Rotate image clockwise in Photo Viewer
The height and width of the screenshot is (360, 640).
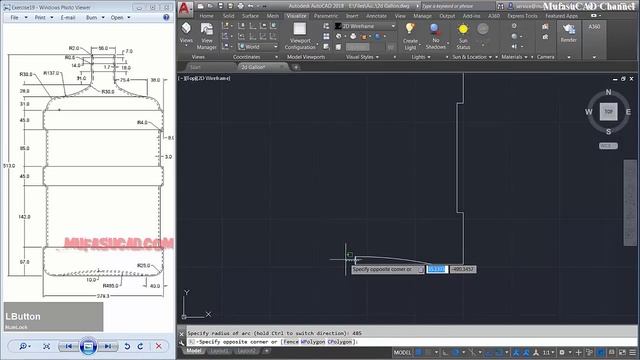point(140,346)
